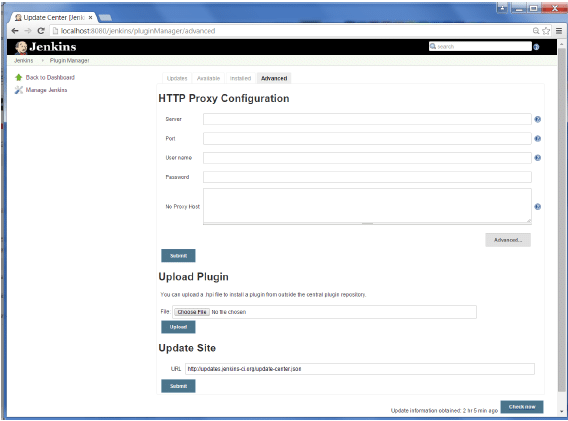
Task: Open help for the Port field
Action: tap(538, 138)
